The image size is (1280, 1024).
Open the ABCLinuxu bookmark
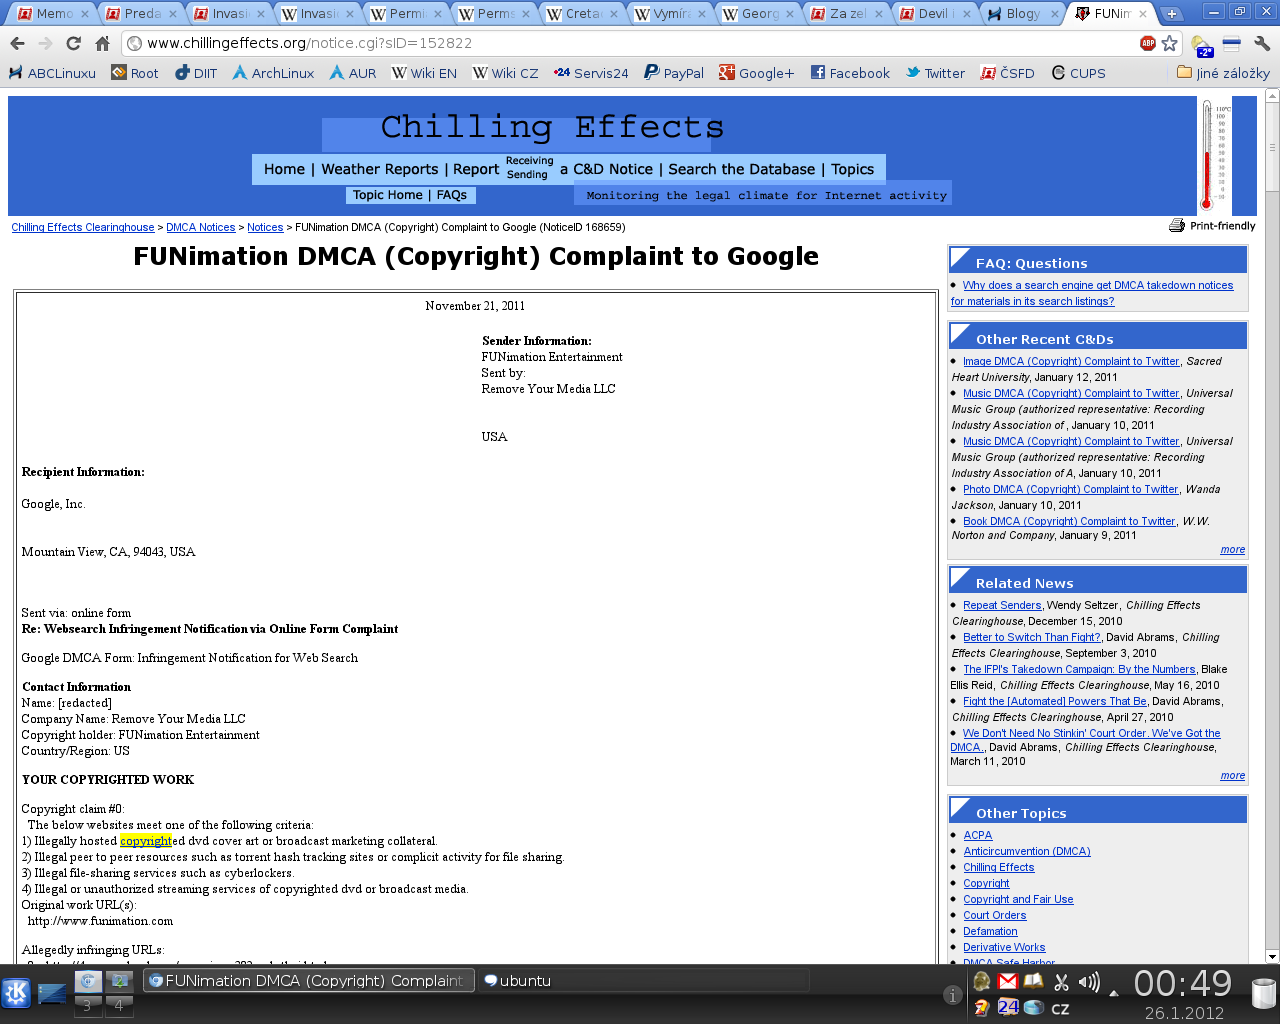click(52, 73)
